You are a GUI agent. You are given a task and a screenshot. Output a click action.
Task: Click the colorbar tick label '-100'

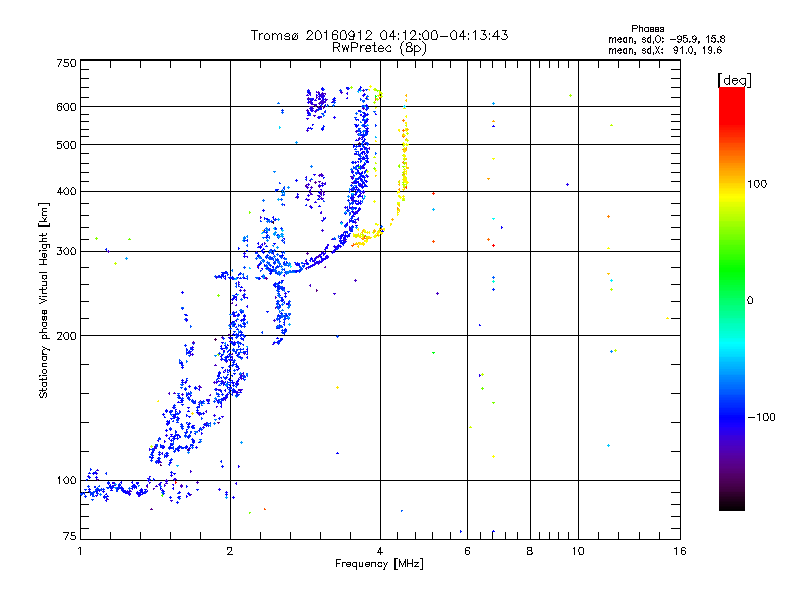coord(761,417)
